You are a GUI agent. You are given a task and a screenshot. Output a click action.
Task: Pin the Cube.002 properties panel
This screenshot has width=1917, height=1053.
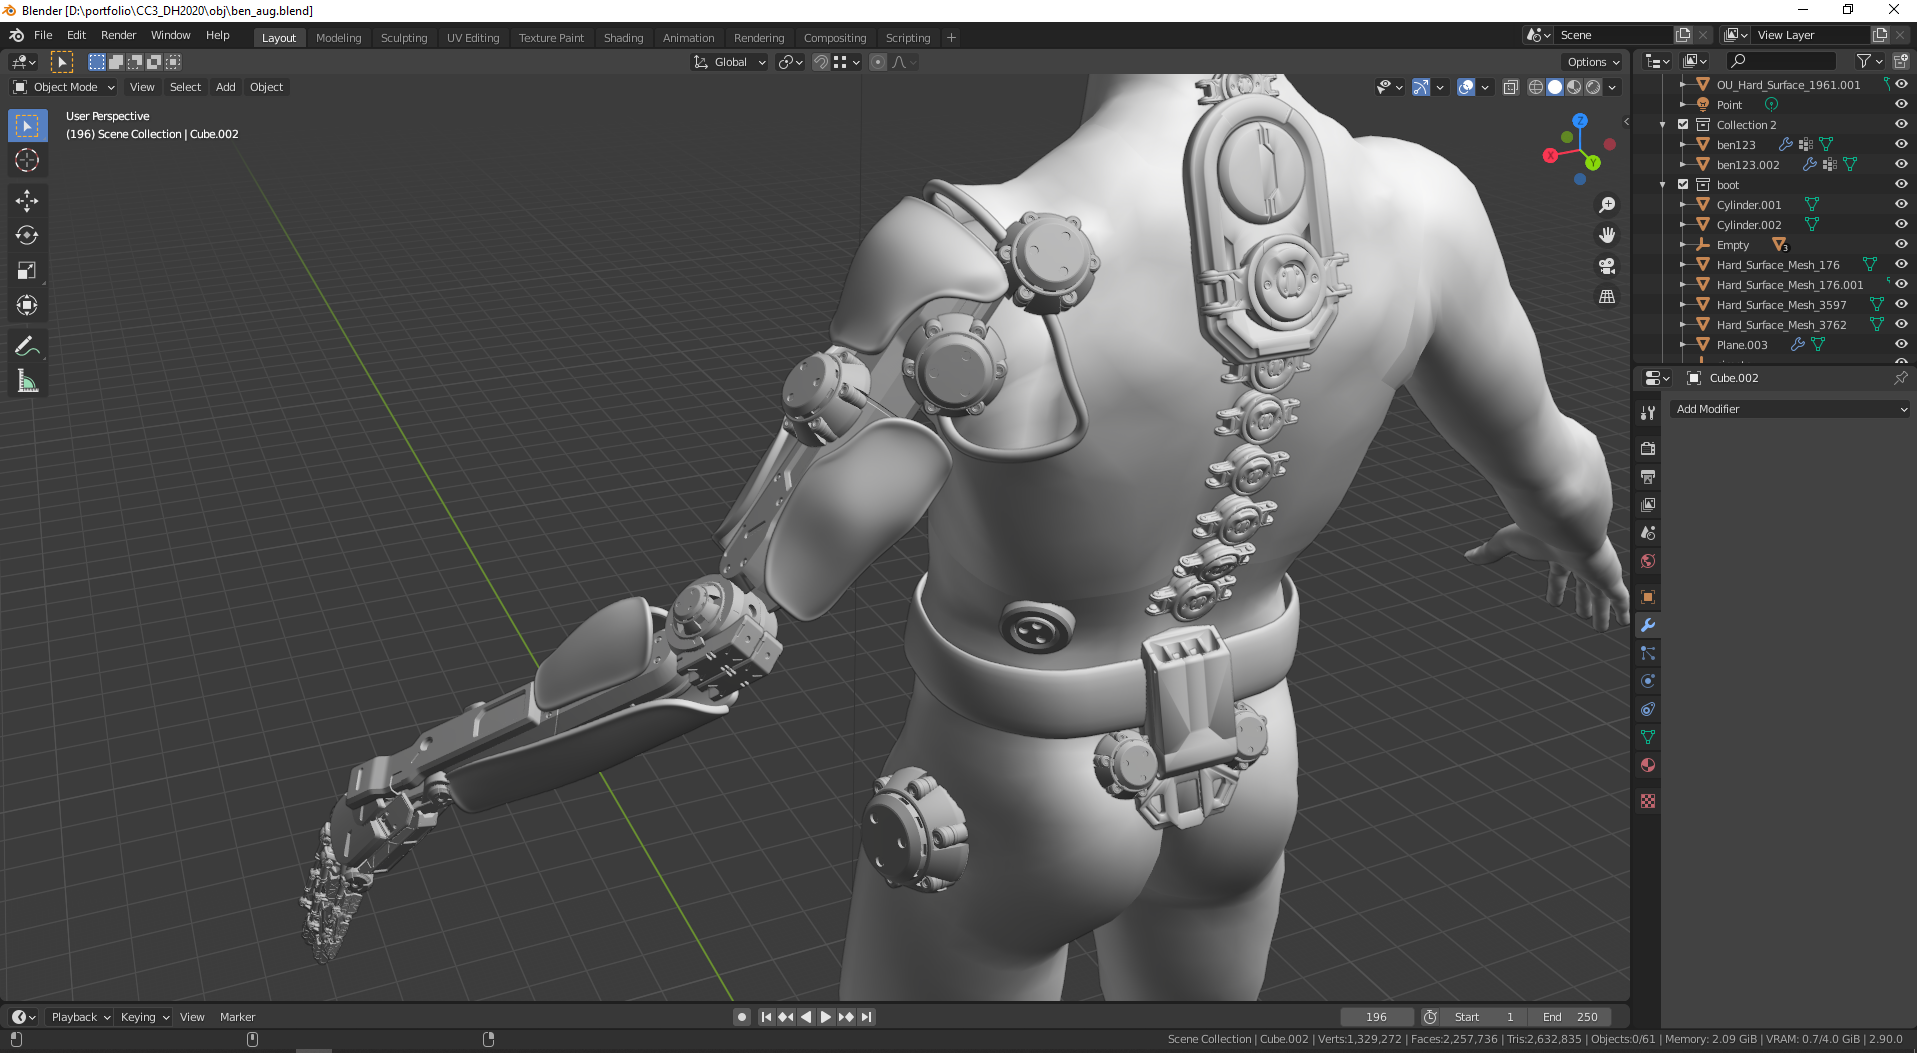(1900, 378)
